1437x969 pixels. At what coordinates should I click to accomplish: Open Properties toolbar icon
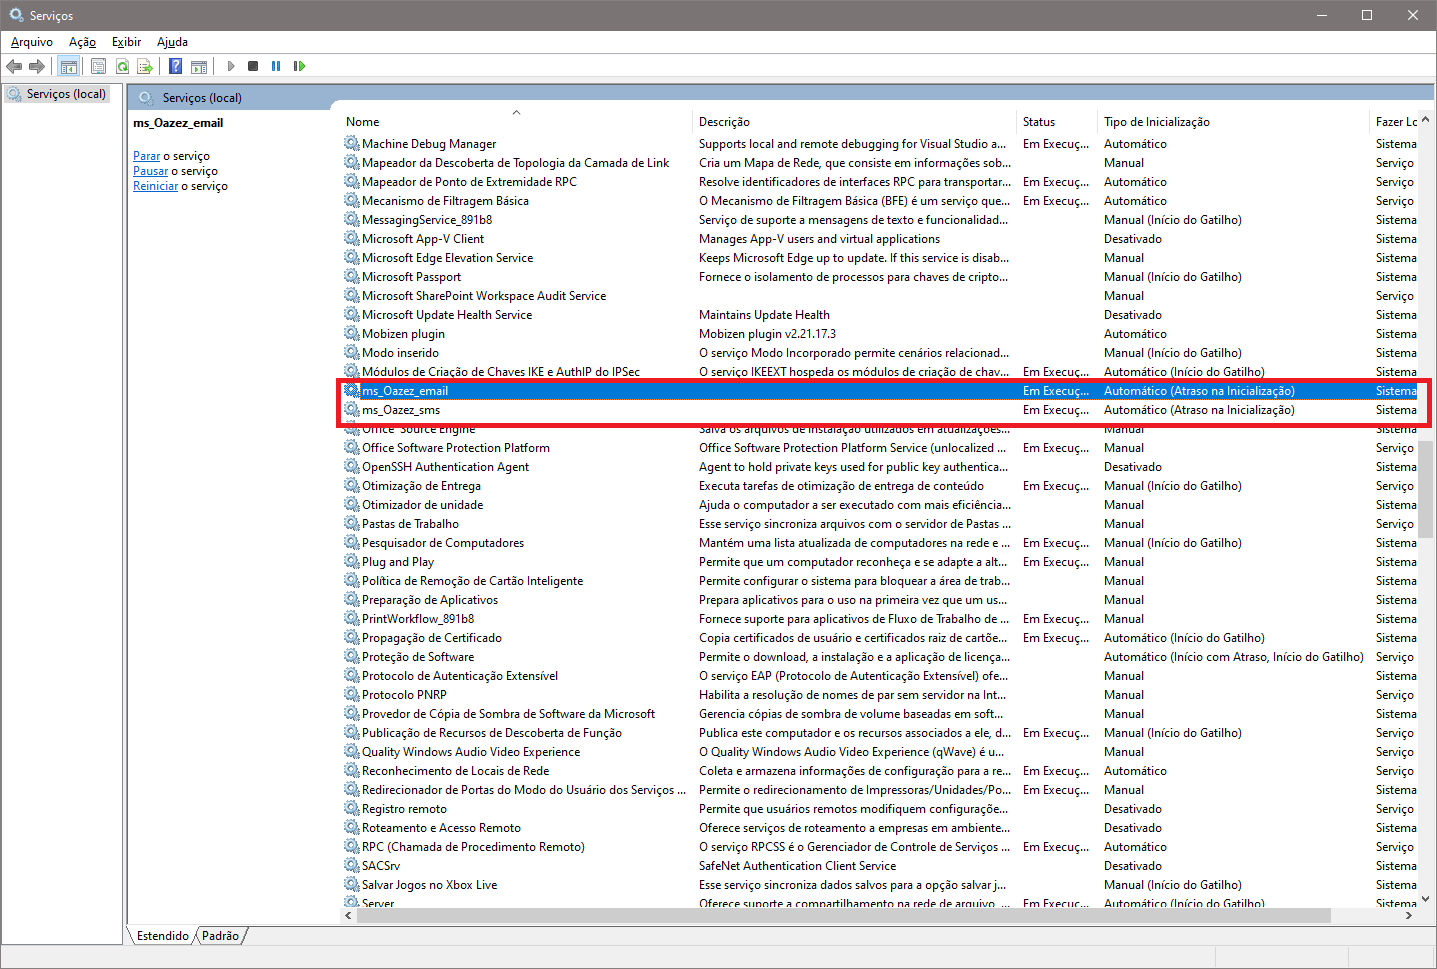[x=98, y=66]
